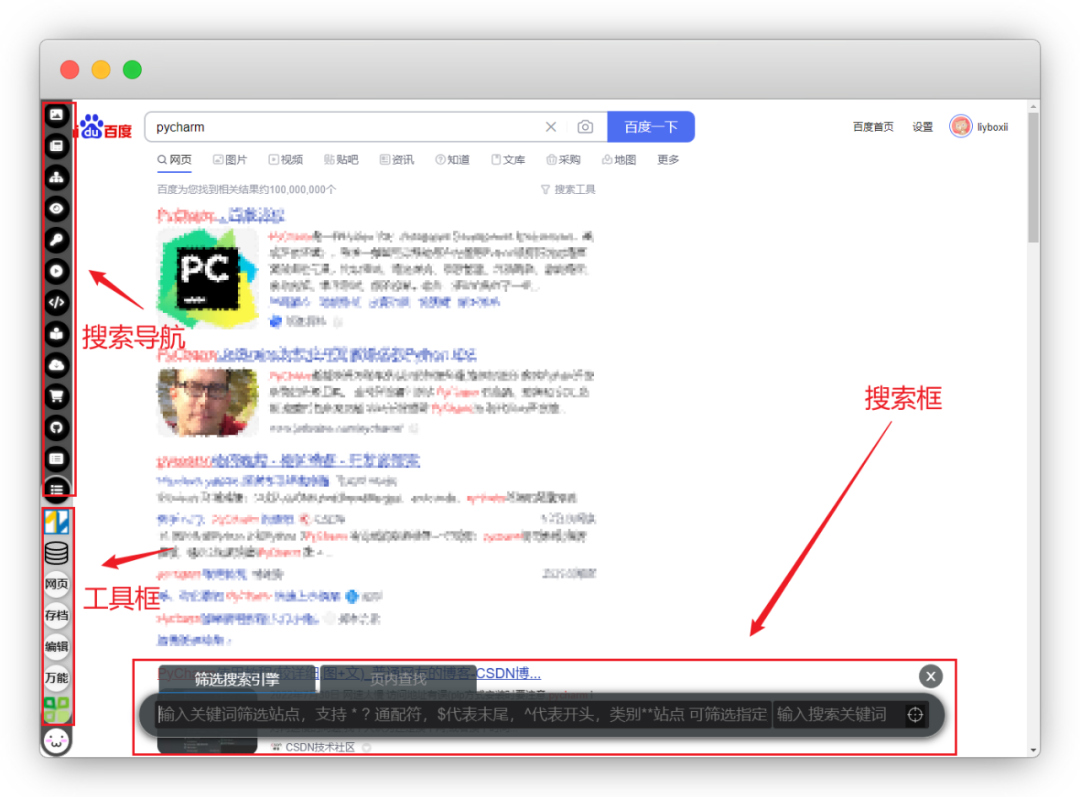Image resolution: width=1080 pixels, height=797 pixels.
Task: Switch to the 图片 tab
Action: [x=230, y=160]
